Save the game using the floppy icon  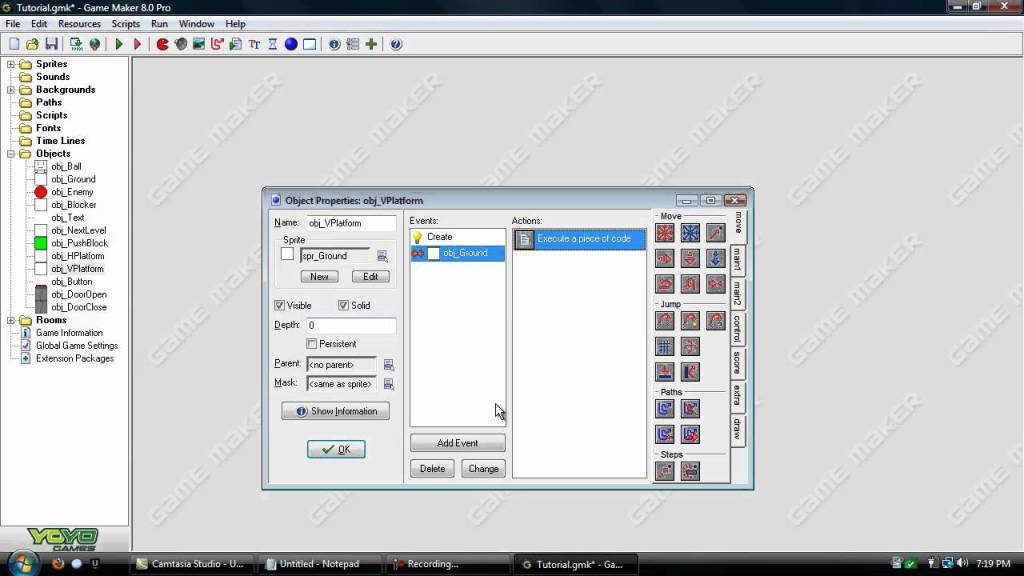pos(51,44)
